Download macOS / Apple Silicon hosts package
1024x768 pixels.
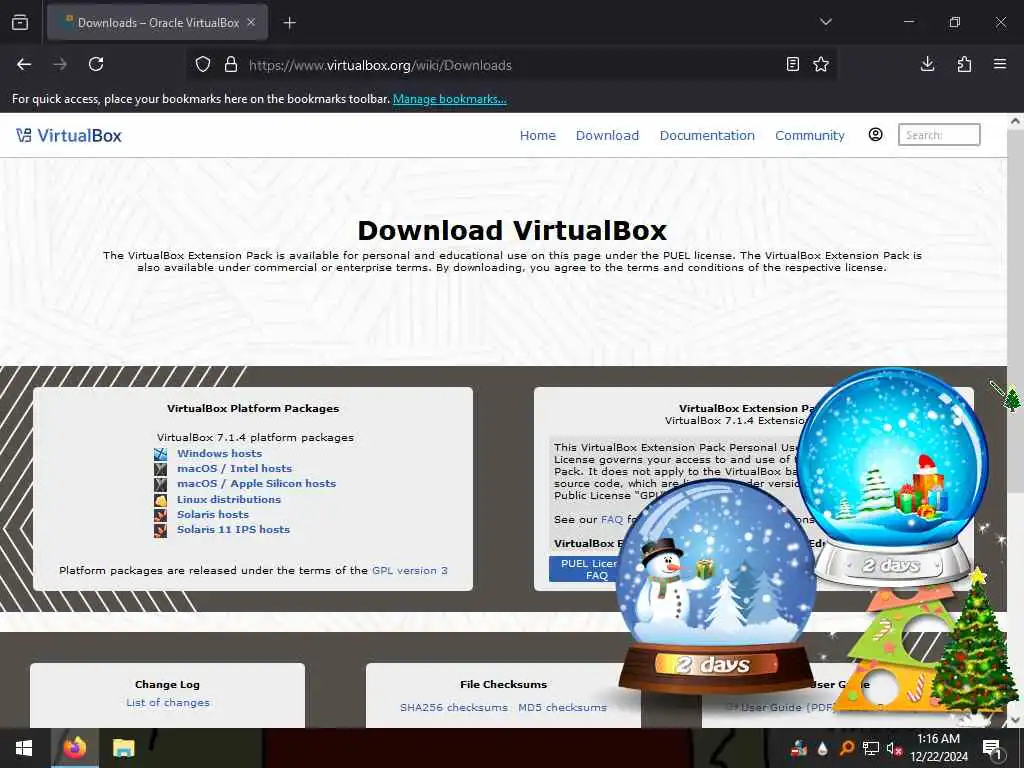coord(257,483)
